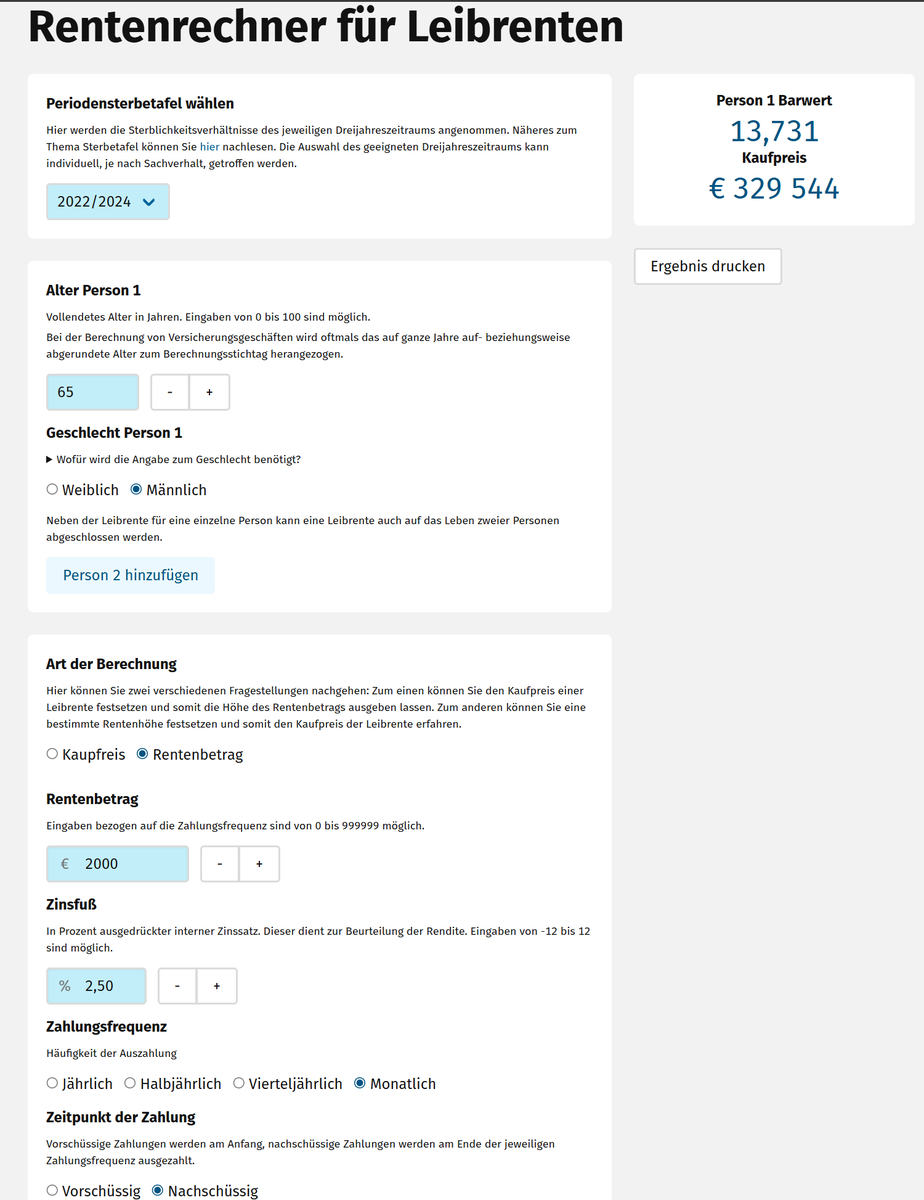This screenshot has height=1200, width=924.
Task: Expand 'Wofür wird die Angabe zum Geschlecht benötigt?'
Action: (174, 459)
